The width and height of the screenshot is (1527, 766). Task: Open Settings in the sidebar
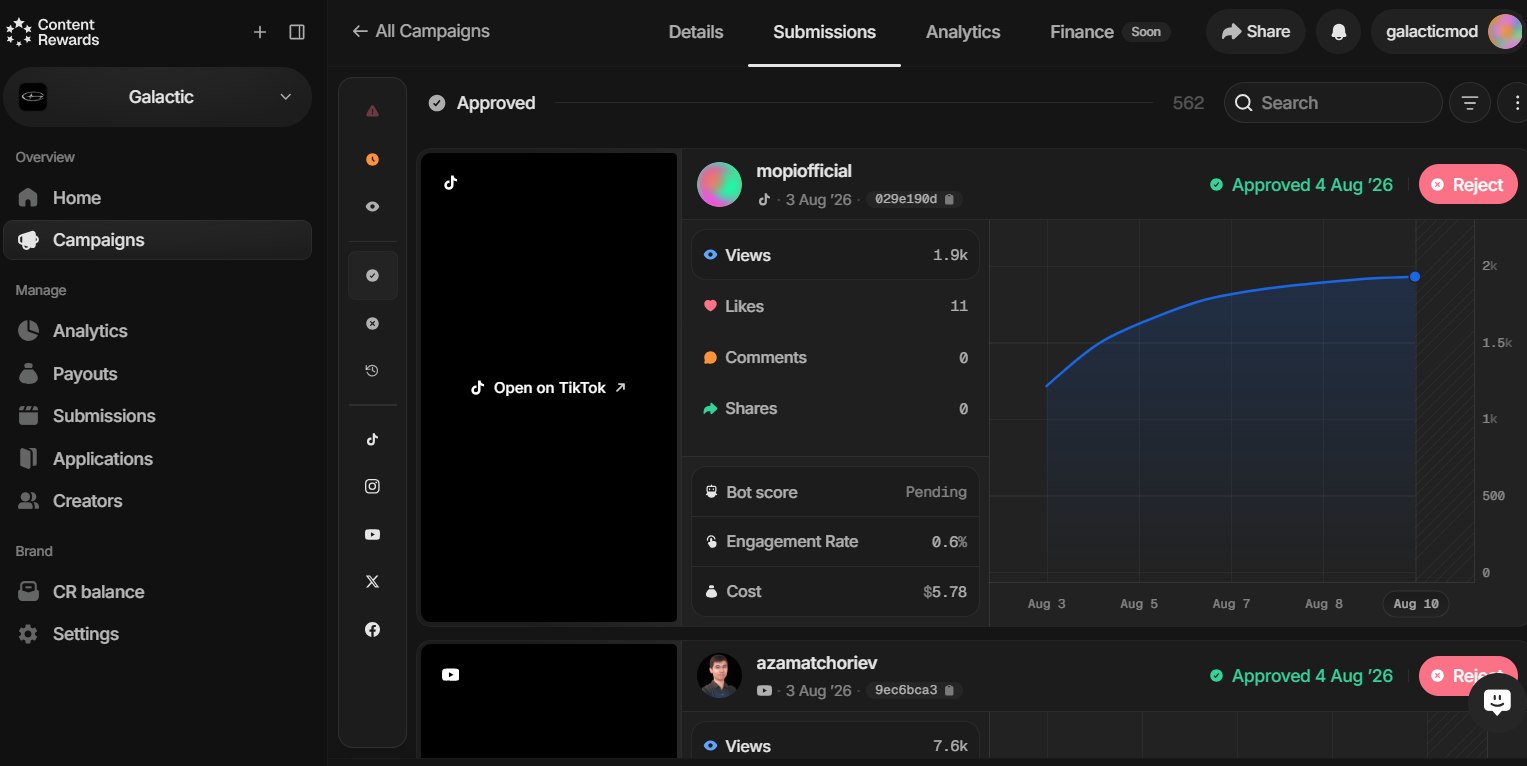[158, 634]
